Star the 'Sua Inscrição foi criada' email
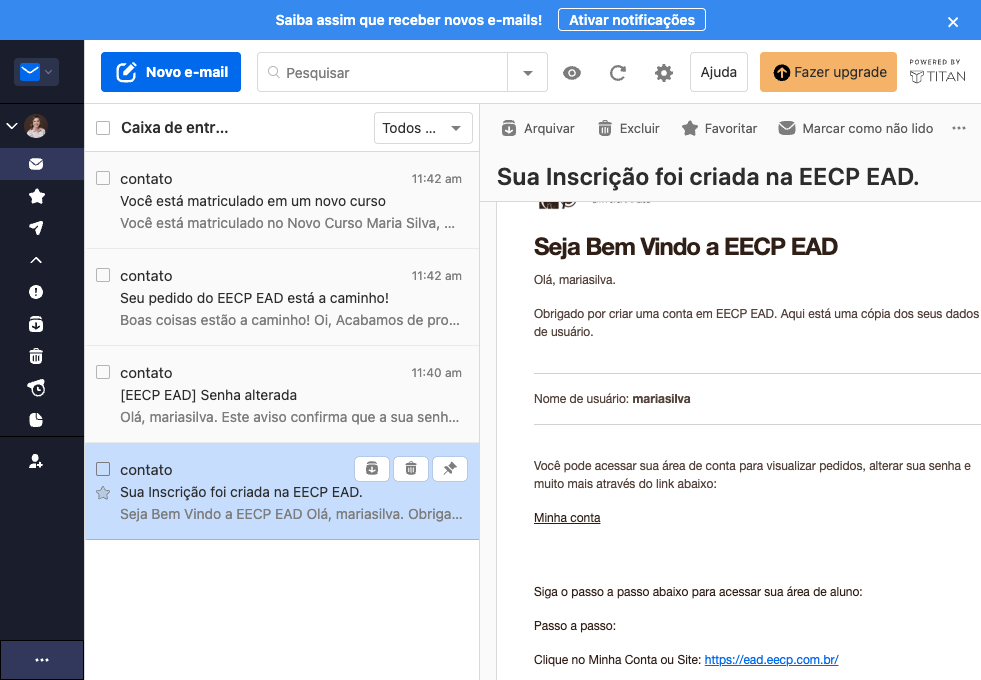 (x=103, y=493)
